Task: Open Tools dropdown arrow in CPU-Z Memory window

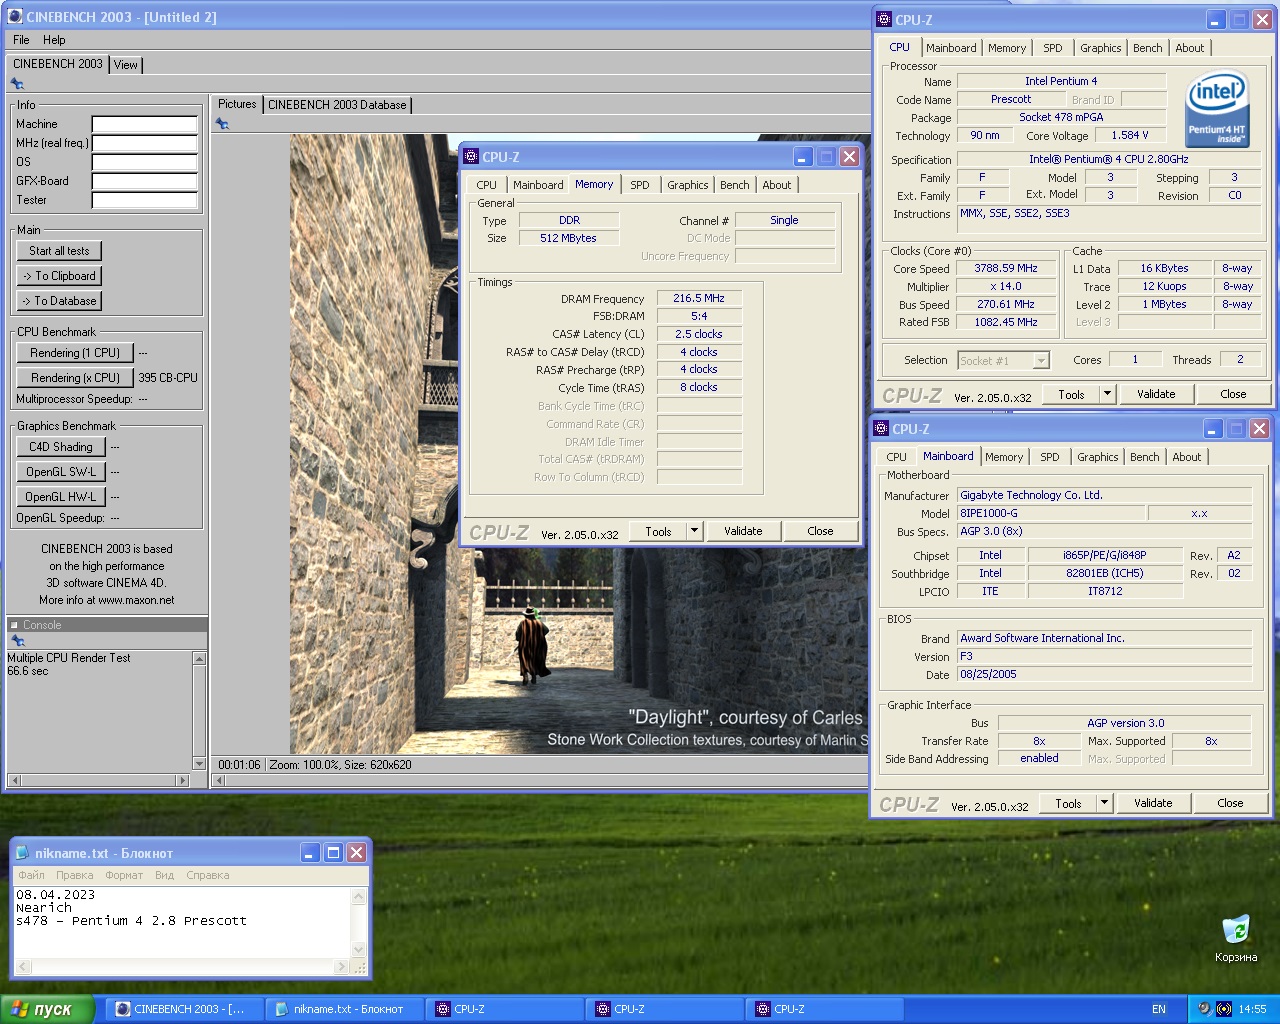Action: point(695,531)
